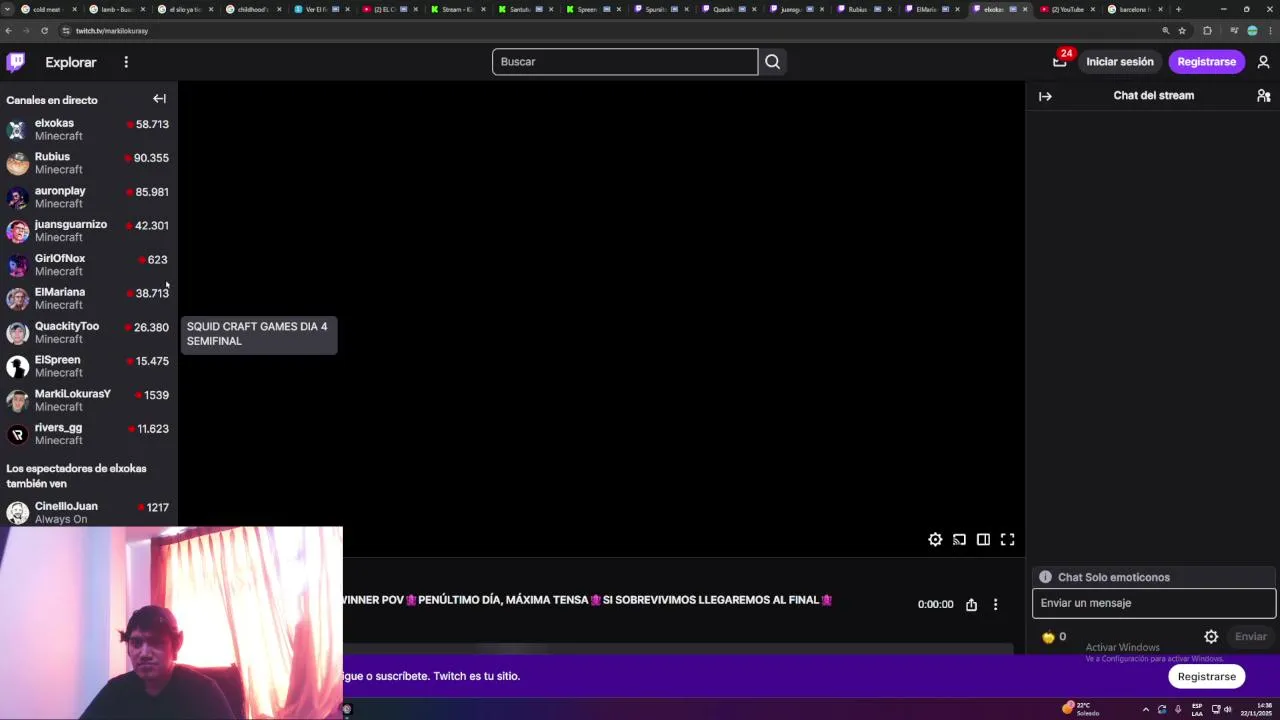The height and width of the screenshot is (720, 1280).
Task: Open taskbar weather widget 22°C
Action: [1081, 709]
